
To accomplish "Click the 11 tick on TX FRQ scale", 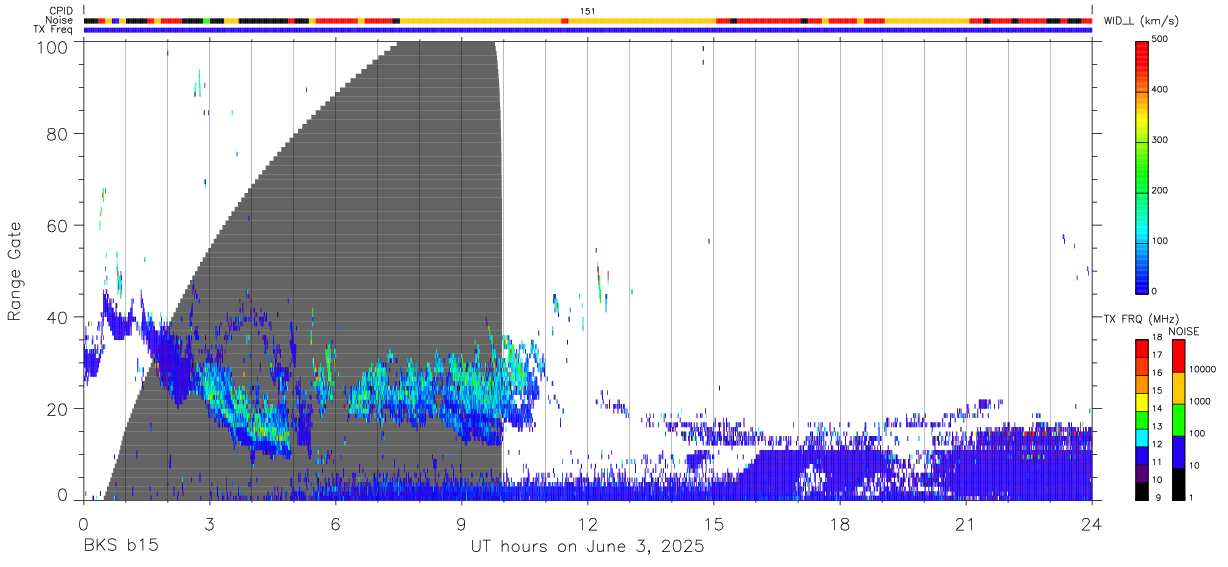I will point(1157,462).
